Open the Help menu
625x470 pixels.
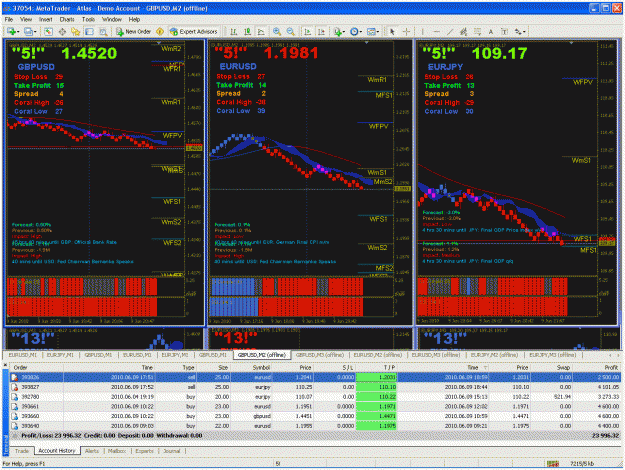pos(134,19)
